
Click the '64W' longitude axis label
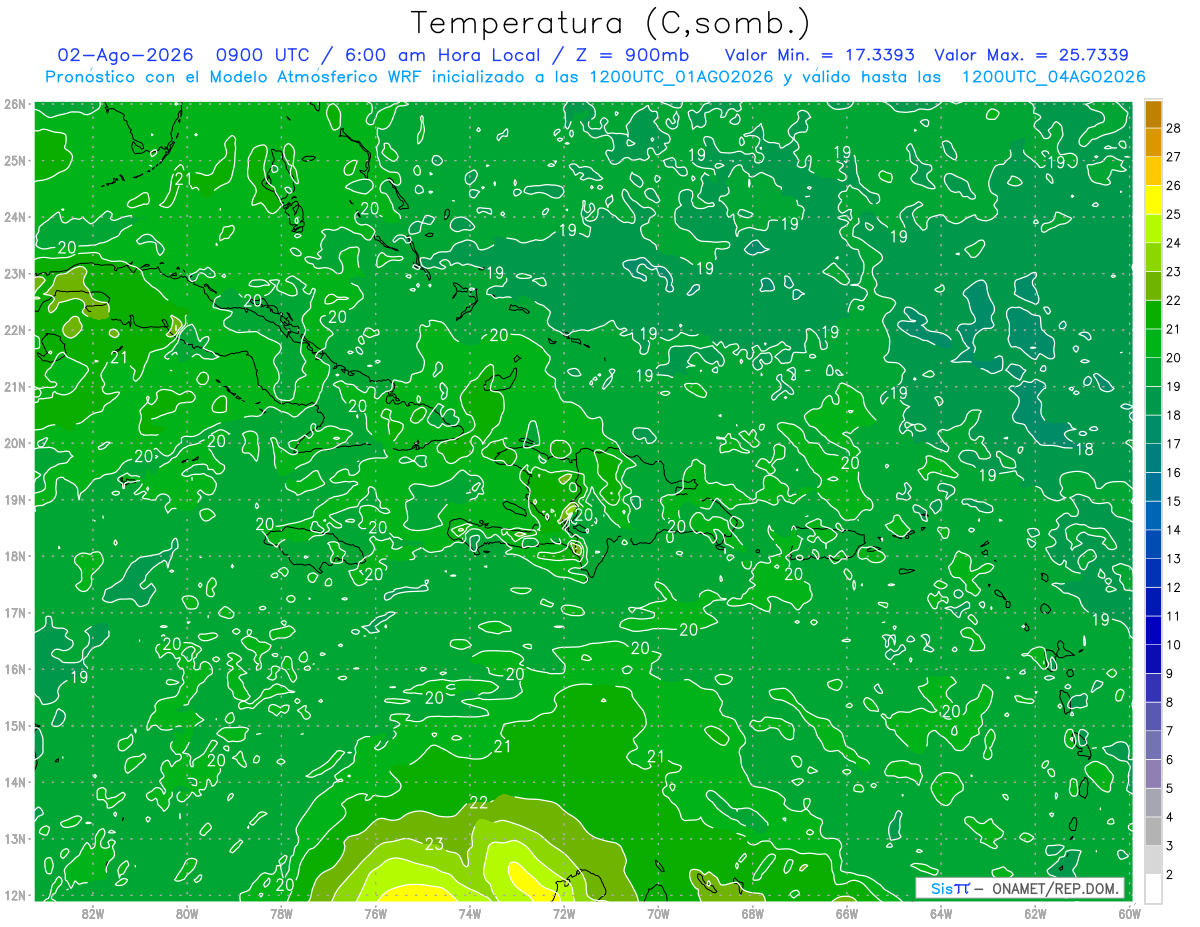[940, 913]
